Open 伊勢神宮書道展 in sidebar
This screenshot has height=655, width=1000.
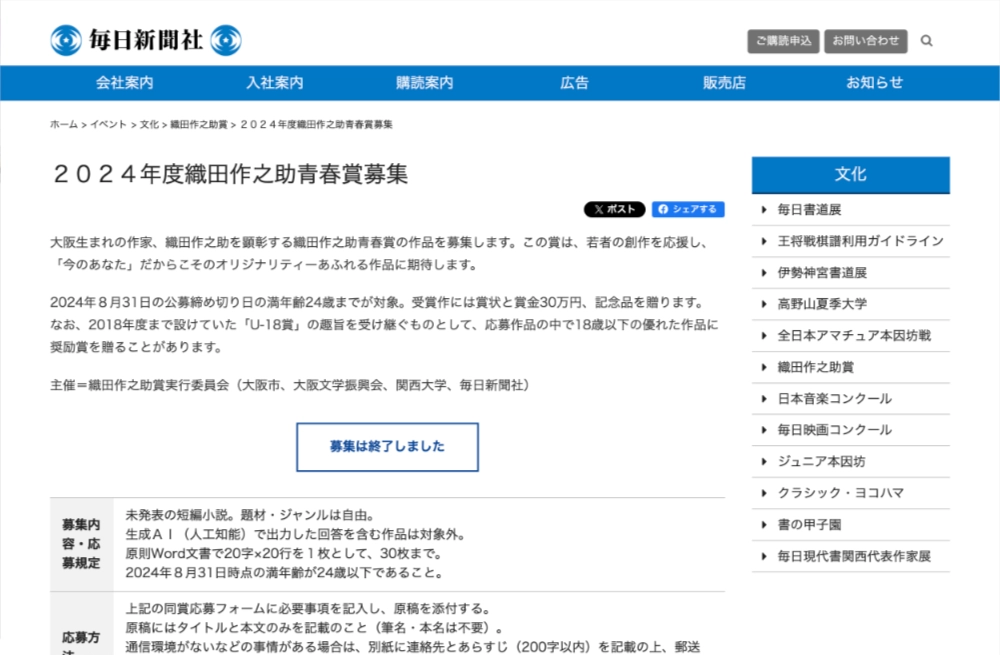(821, 273)
